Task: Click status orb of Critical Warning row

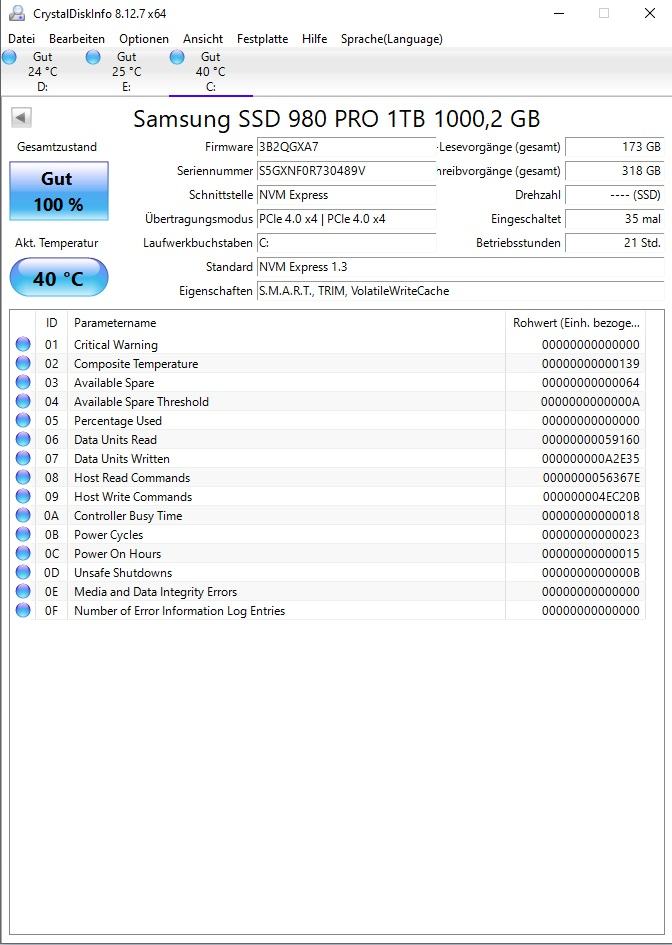Action: point(23,345)
